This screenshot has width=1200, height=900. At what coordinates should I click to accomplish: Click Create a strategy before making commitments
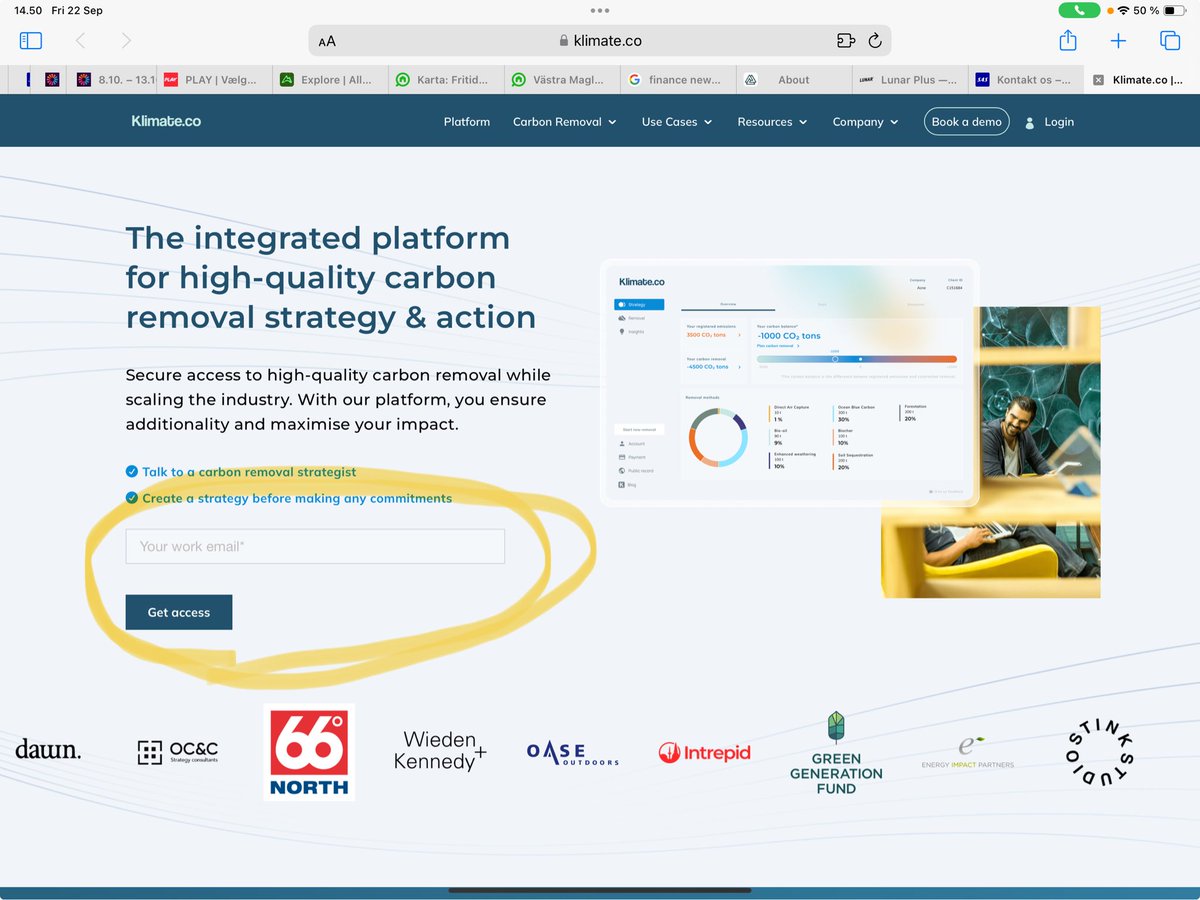297,498
